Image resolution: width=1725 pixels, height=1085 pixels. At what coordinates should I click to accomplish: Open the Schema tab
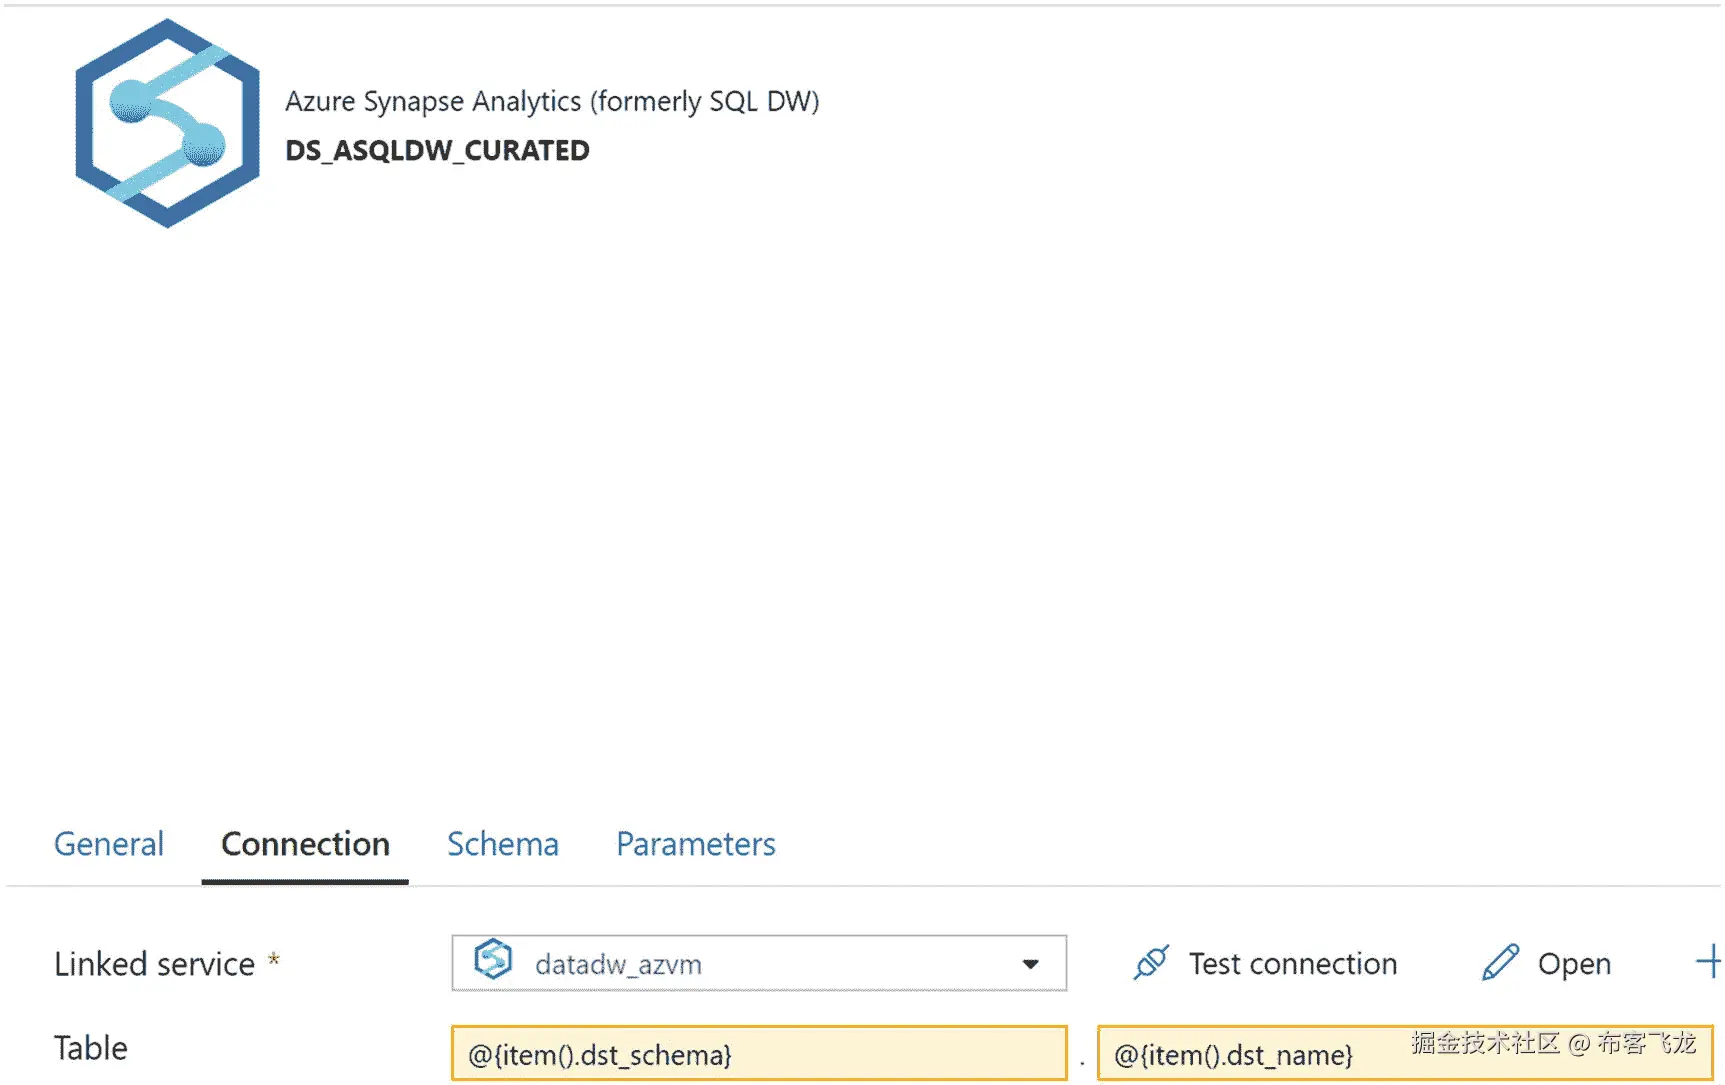(502, 844)
